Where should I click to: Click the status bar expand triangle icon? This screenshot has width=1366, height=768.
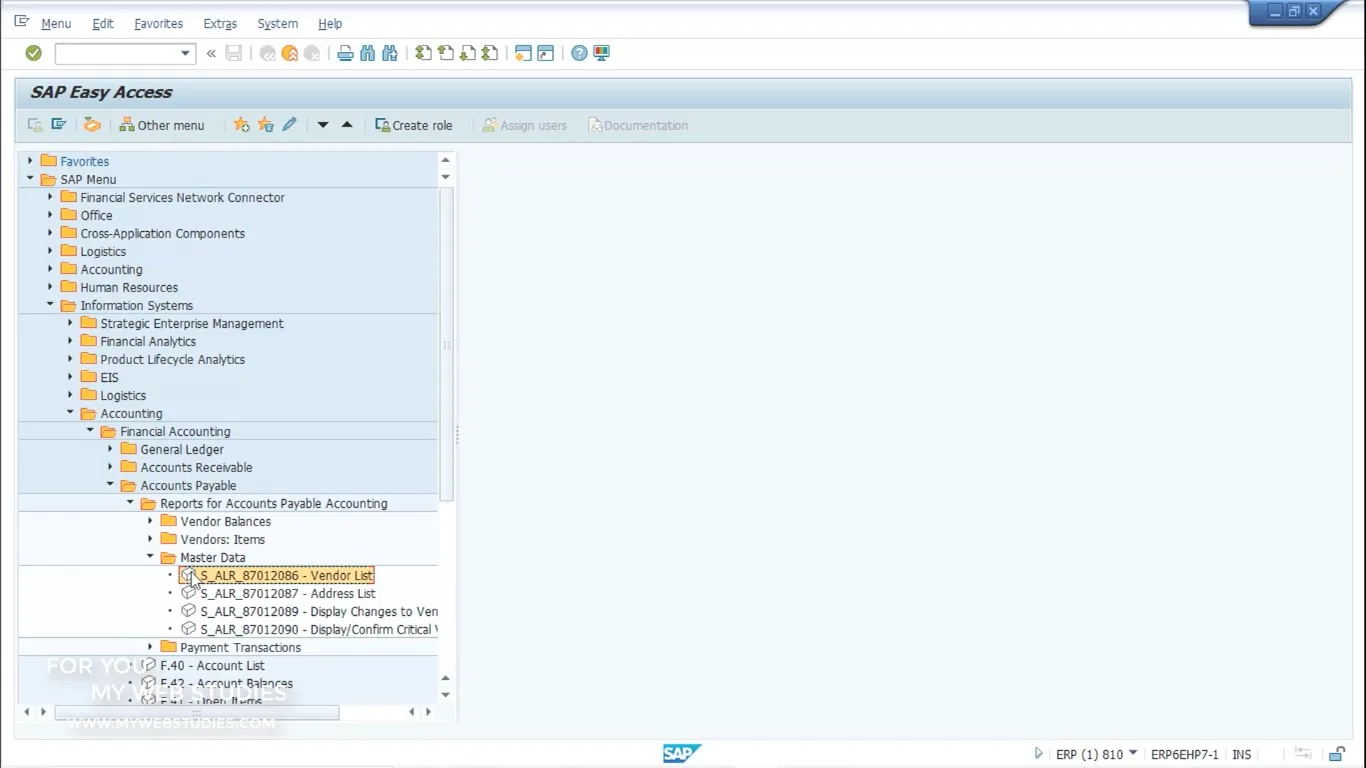1038,754
